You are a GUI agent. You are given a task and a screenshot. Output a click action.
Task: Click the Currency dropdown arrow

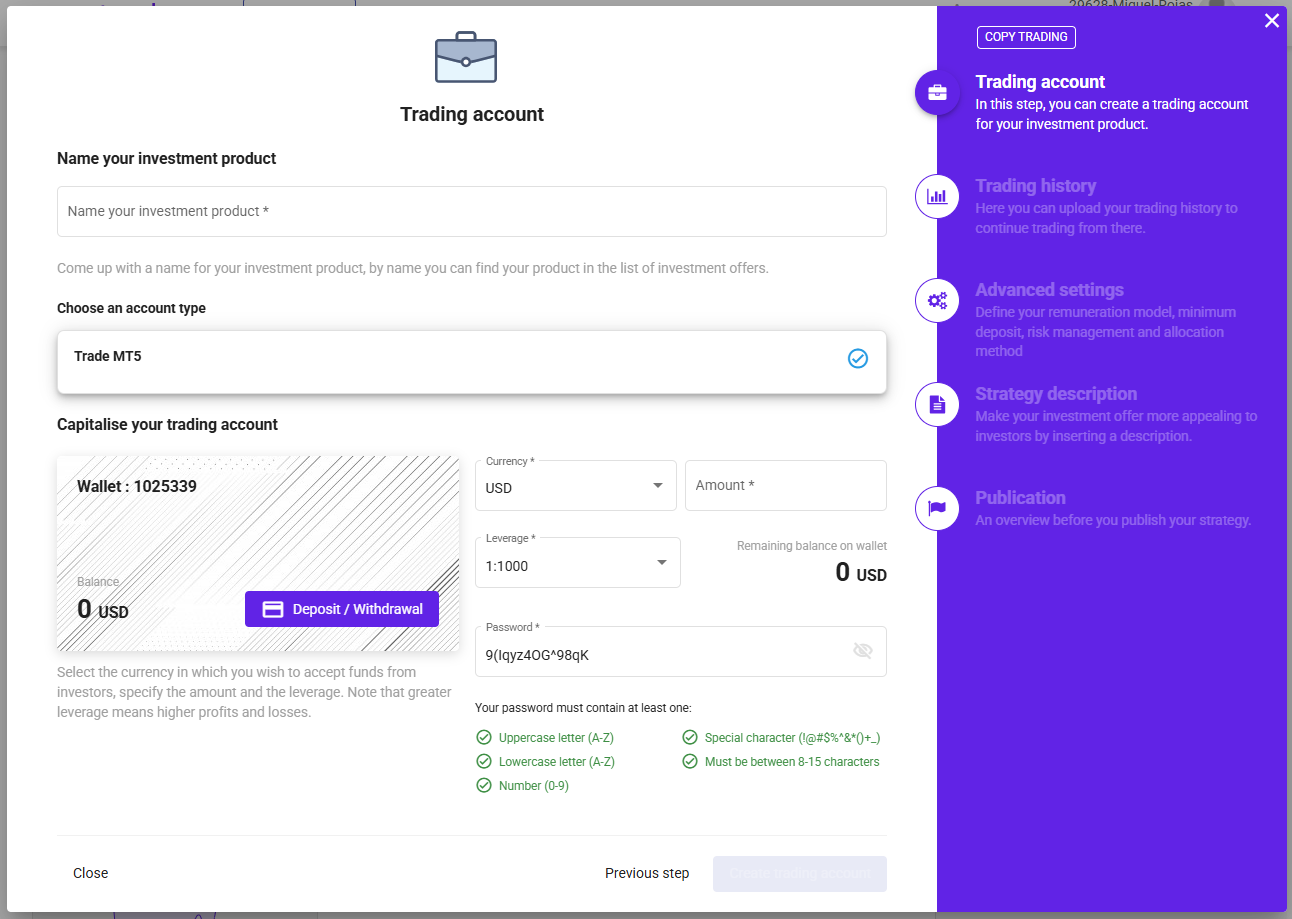(x=658, y=486)
